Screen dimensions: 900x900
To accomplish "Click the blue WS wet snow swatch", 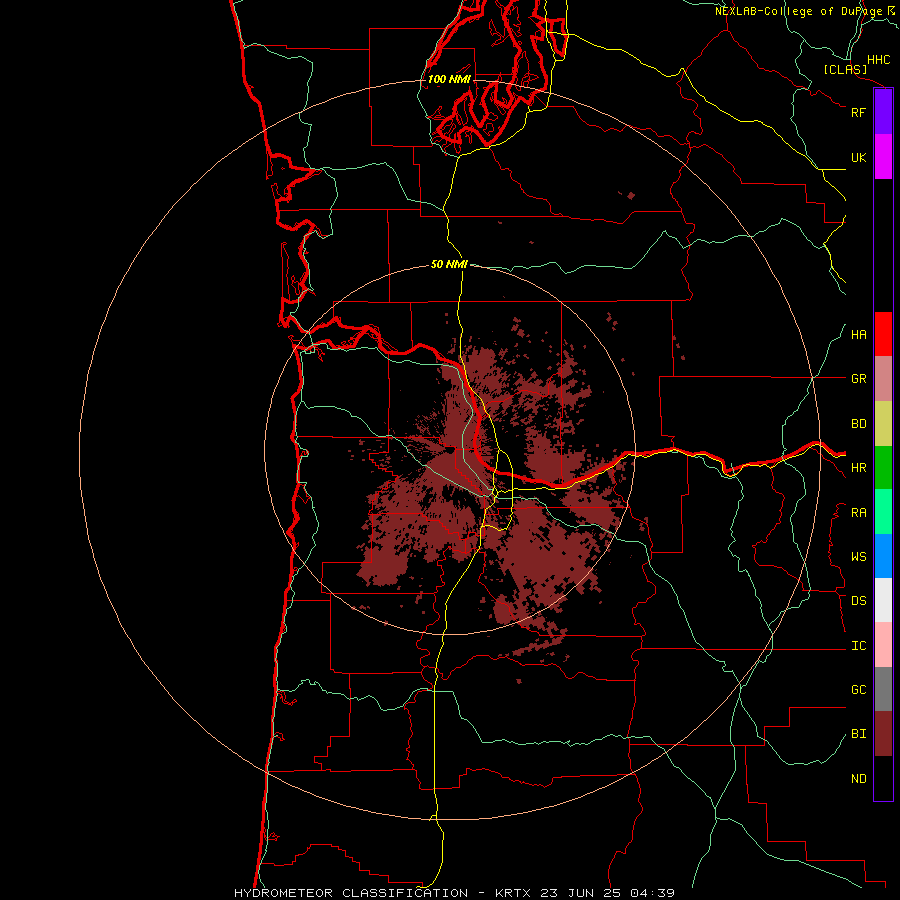I will pyautogui.click(x=883, y=556).
